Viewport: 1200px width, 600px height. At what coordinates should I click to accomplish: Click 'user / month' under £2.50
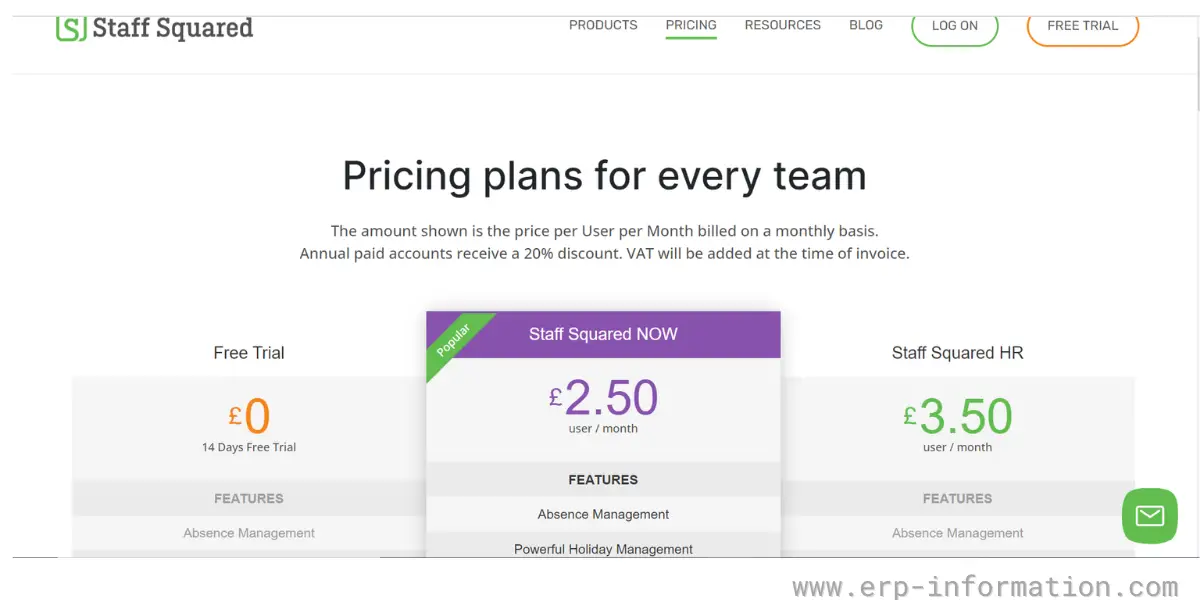603,428
